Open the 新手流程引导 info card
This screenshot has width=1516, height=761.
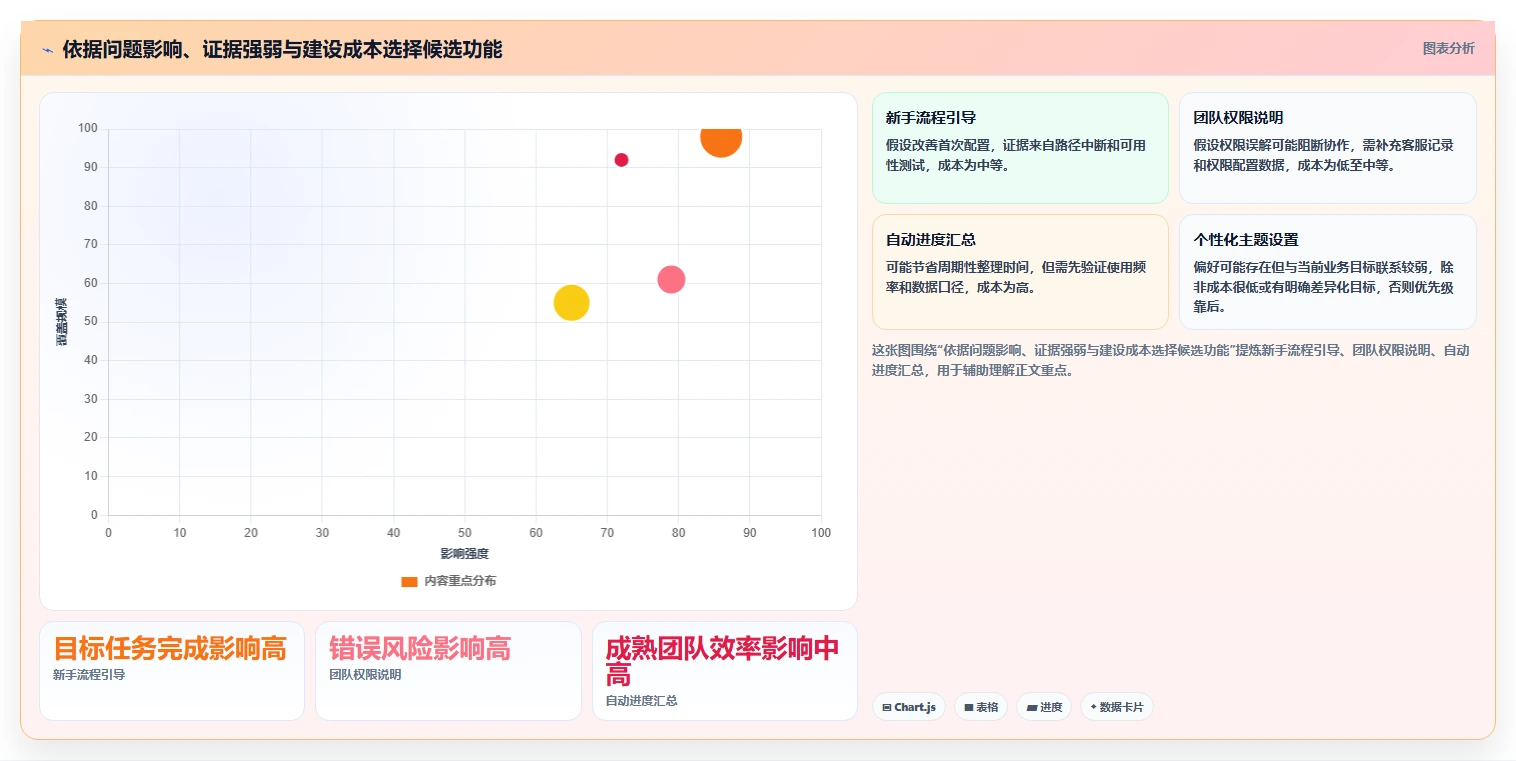click(1020, 148)
